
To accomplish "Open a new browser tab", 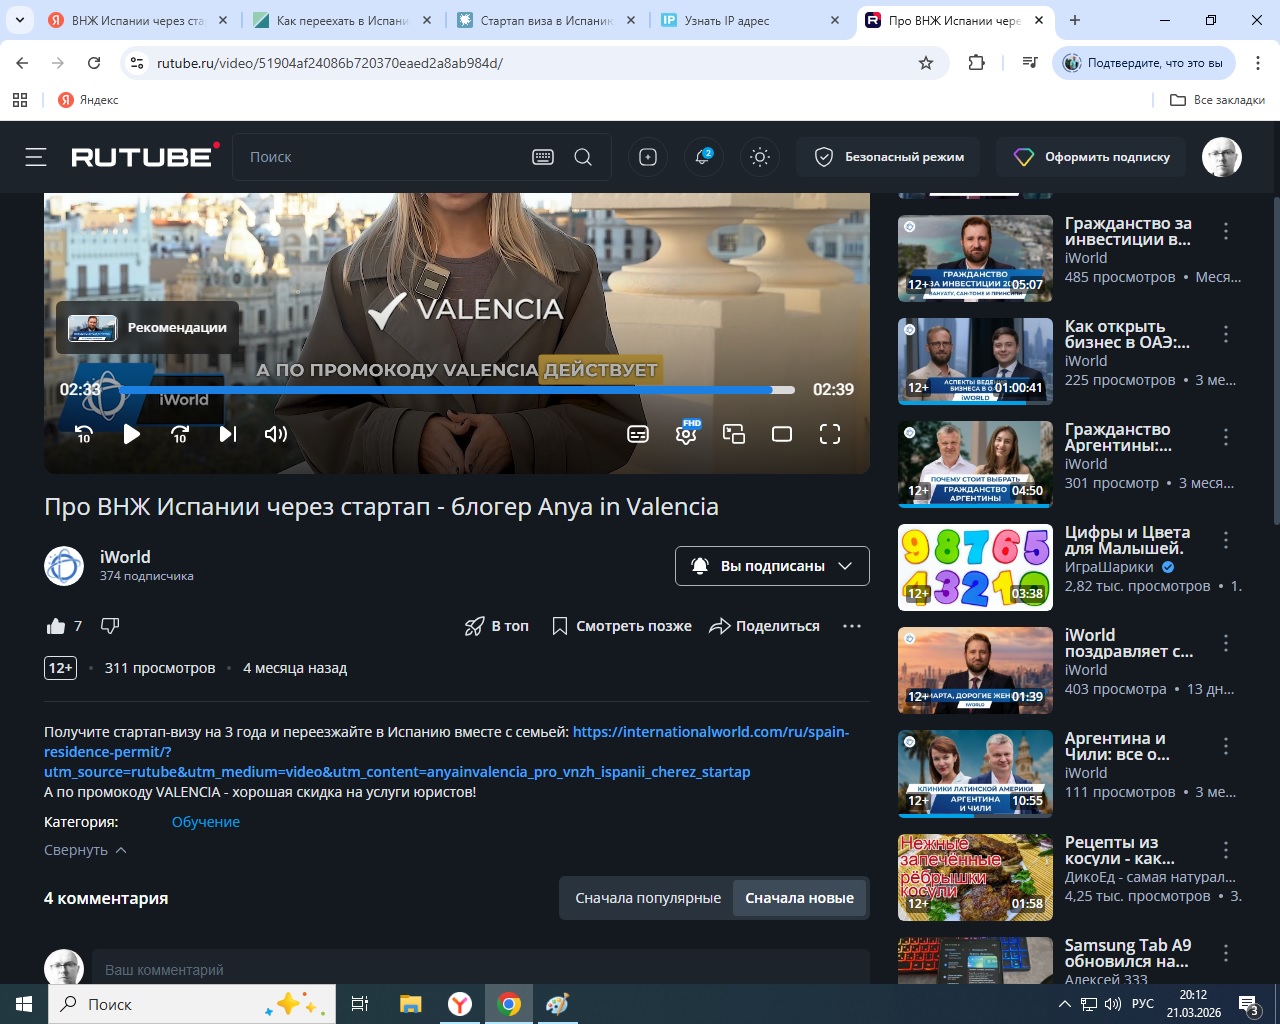I will pos(1075,20).
